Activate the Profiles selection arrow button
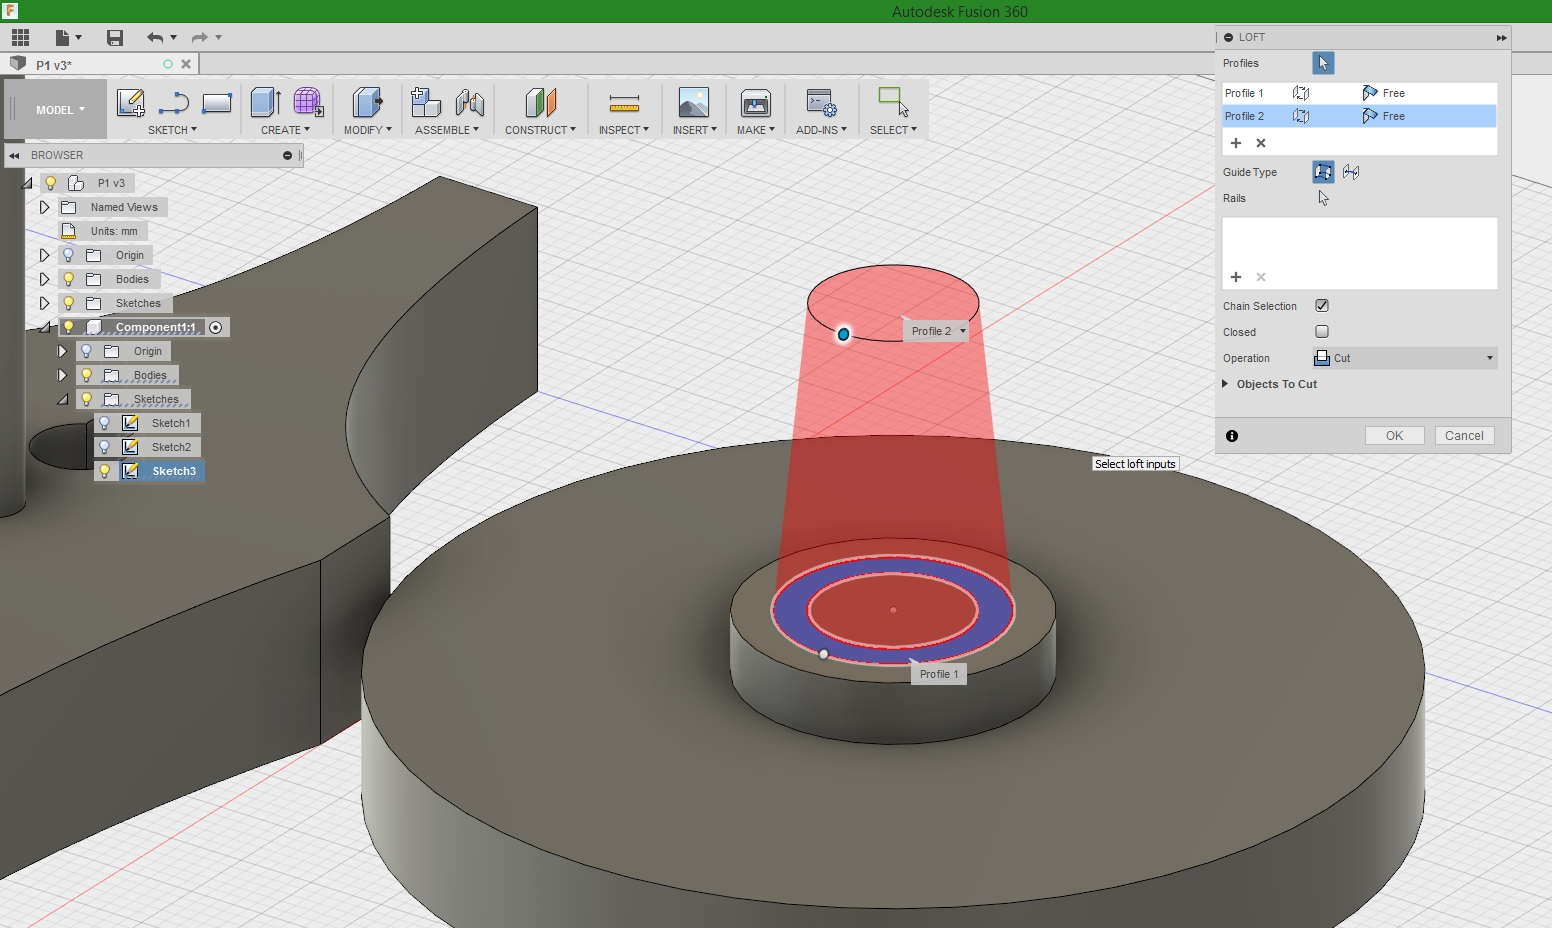 click(x=1323, y=63)
